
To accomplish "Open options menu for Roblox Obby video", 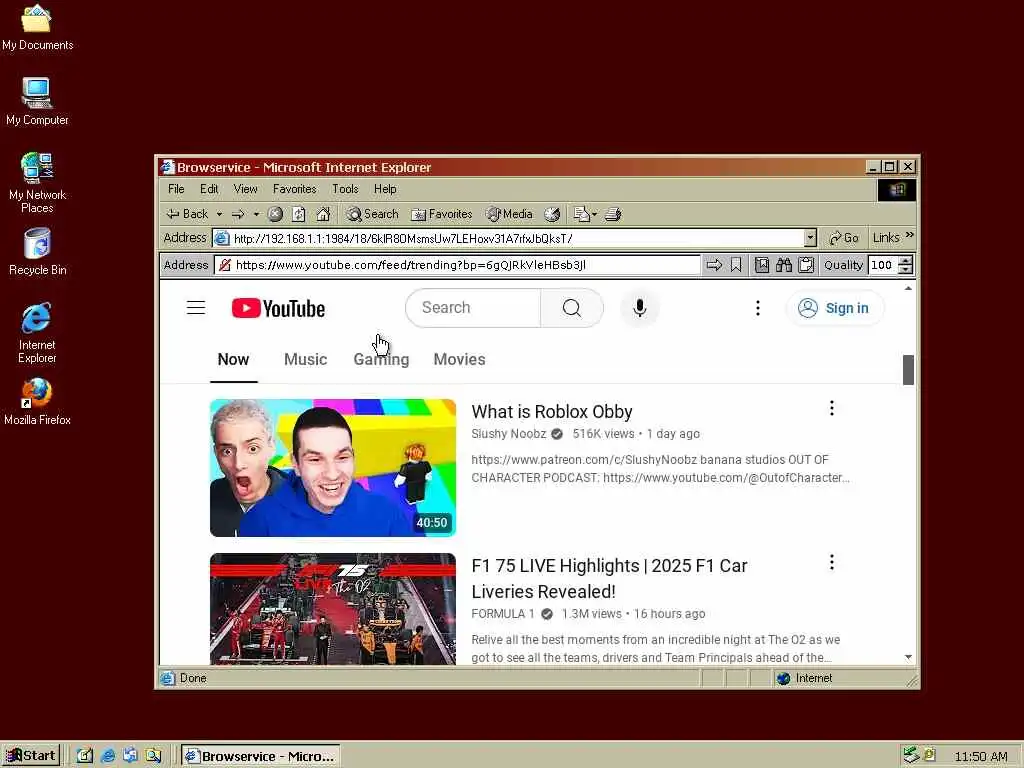I will point(831,409).
